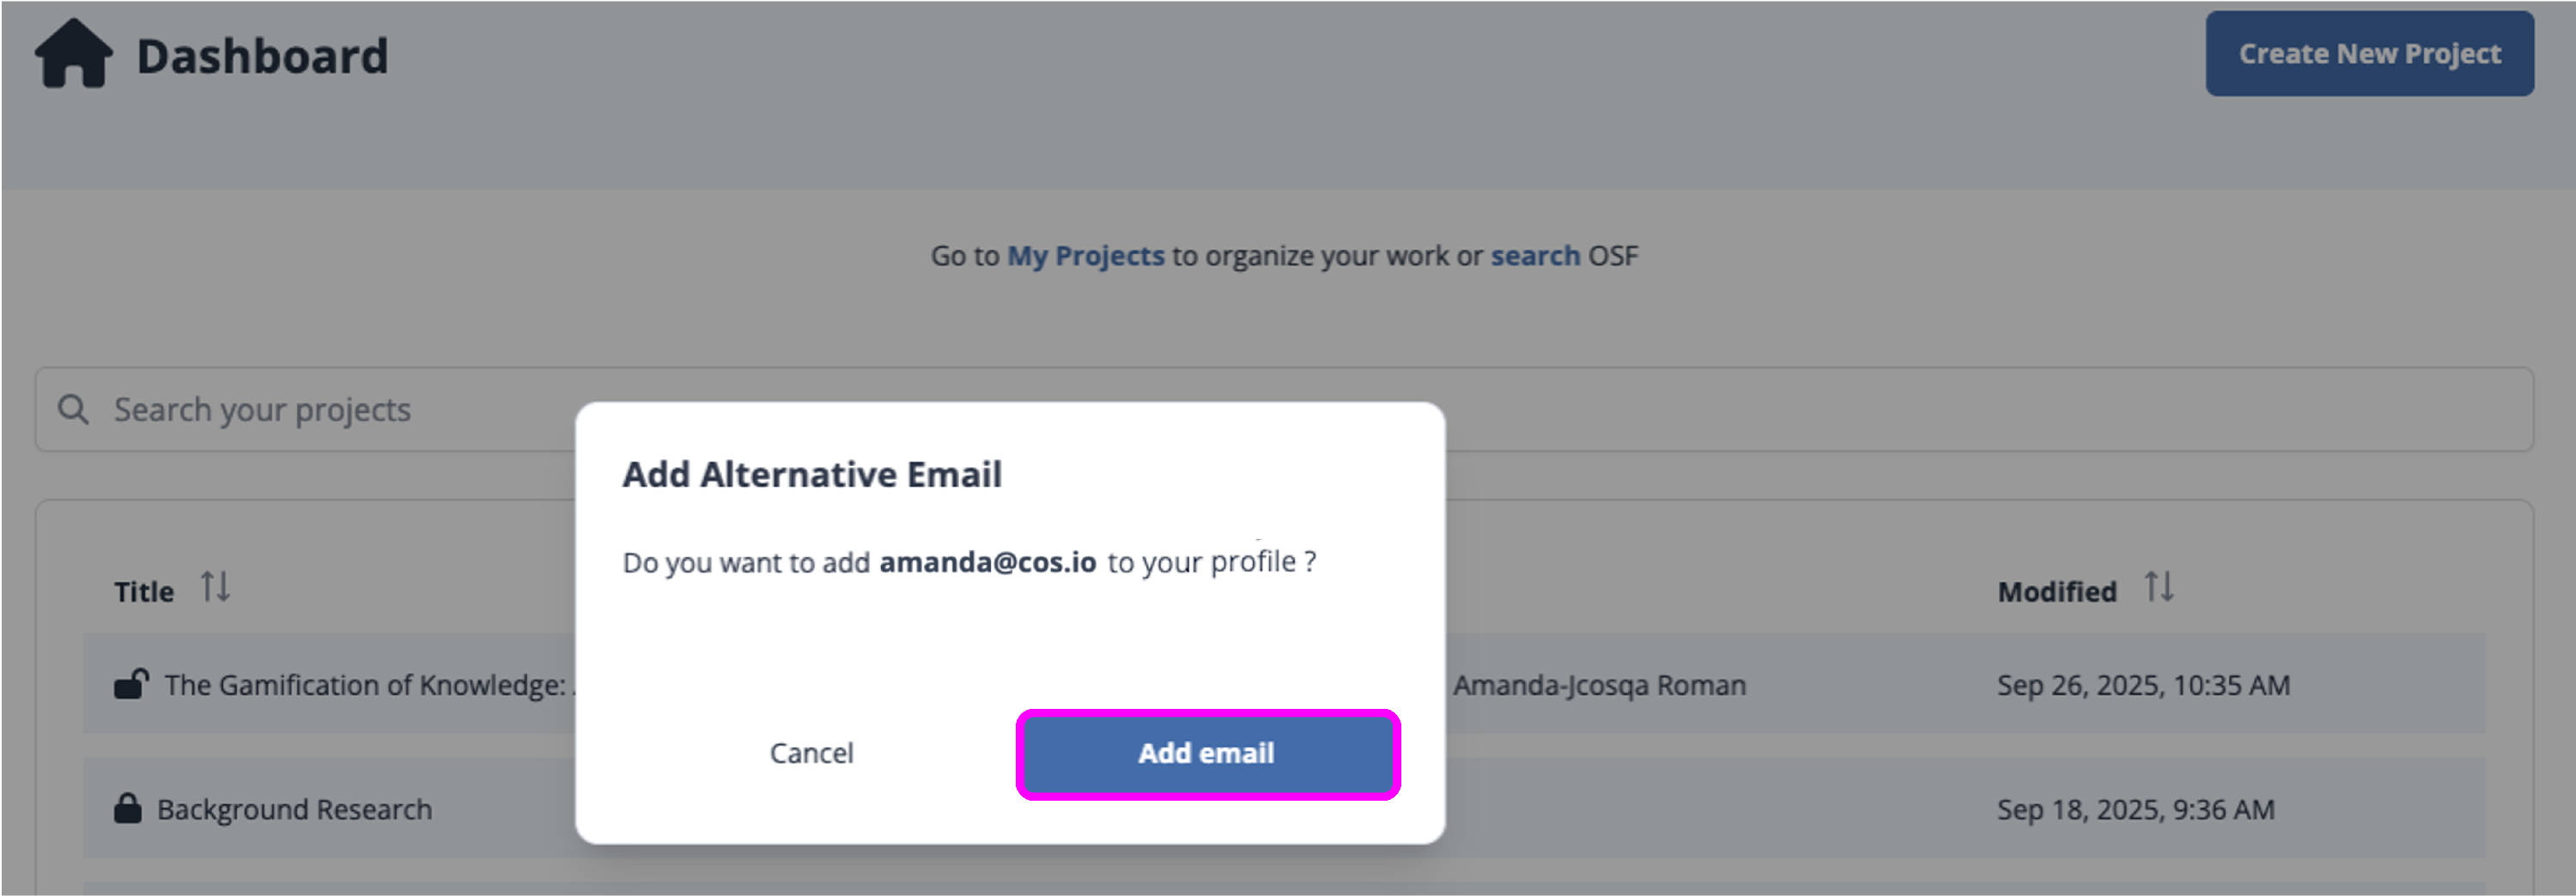Open The Gamification of Knowledge project
The height and width of the screenshot is (896, 2576).
365,685
